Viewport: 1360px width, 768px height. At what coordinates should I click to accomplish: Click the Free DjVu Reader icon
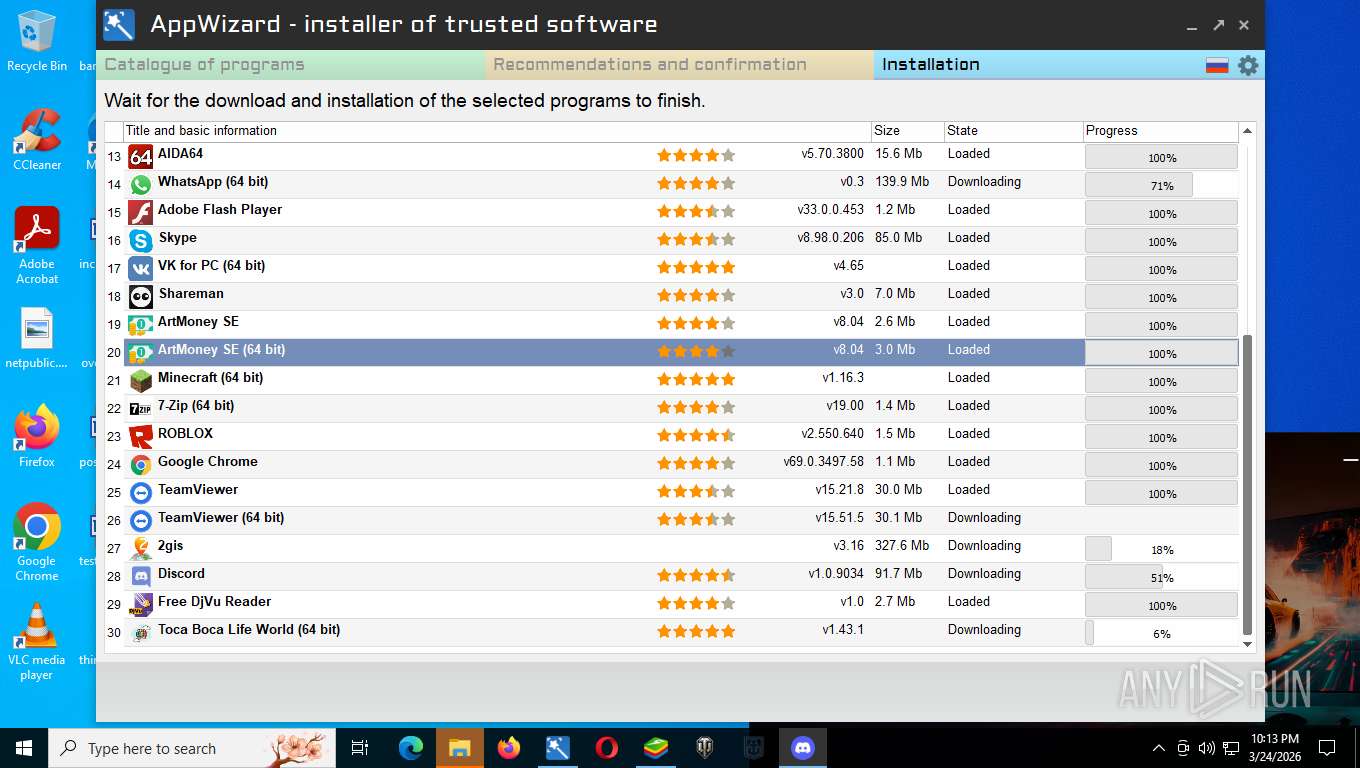tap(141, 604)
